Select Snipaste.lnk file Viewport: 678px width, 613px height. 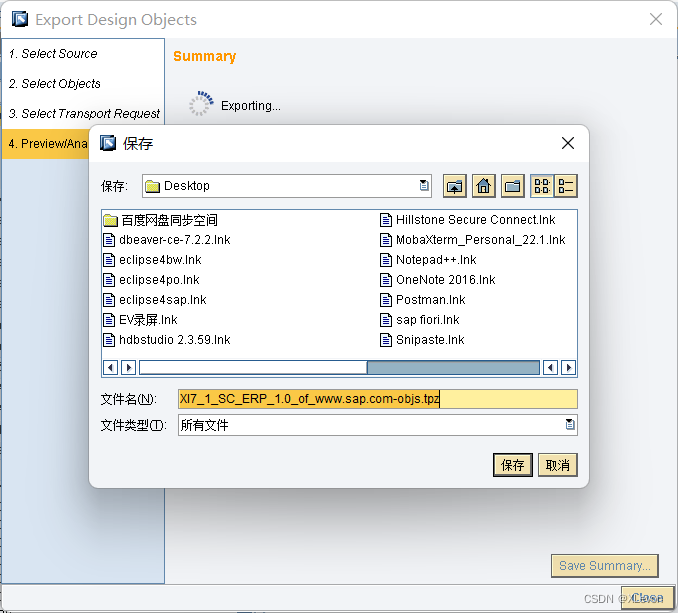422,340
